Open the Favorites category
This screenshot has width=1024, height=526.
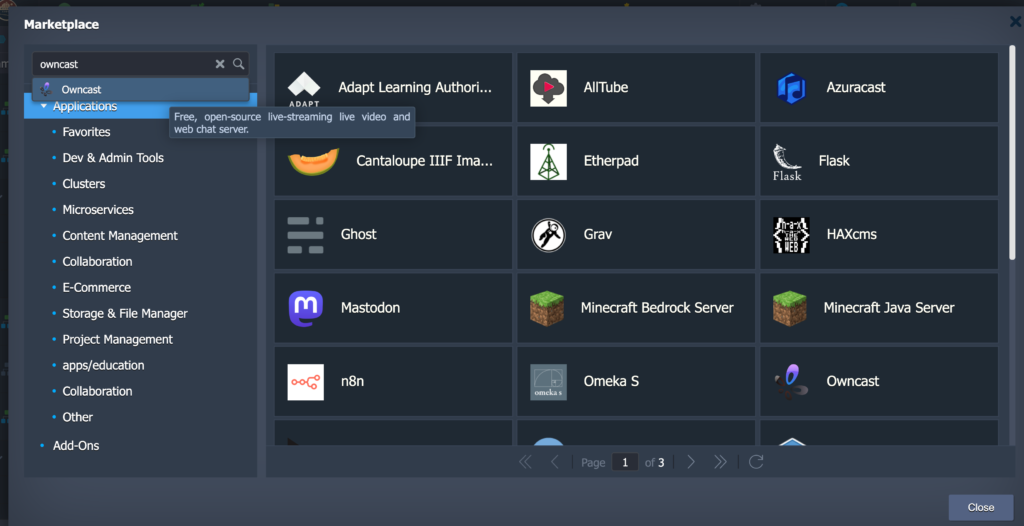click(86, 132)
